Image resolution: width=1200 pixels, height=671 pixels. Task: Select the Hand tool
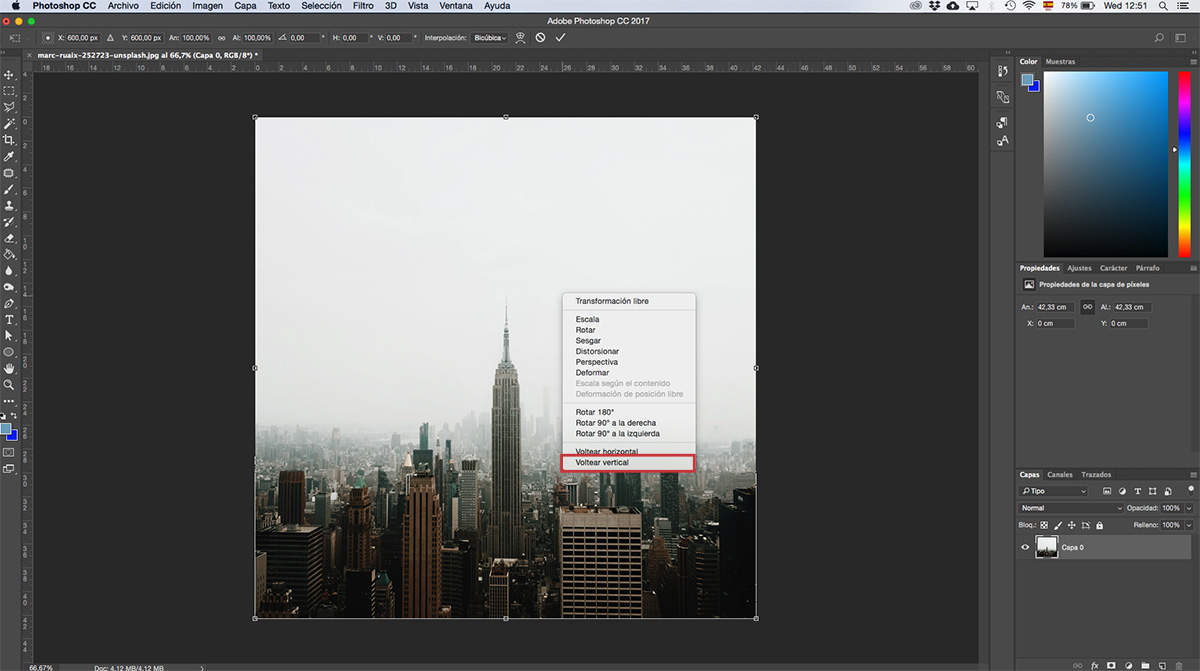[x=9, y=368]
